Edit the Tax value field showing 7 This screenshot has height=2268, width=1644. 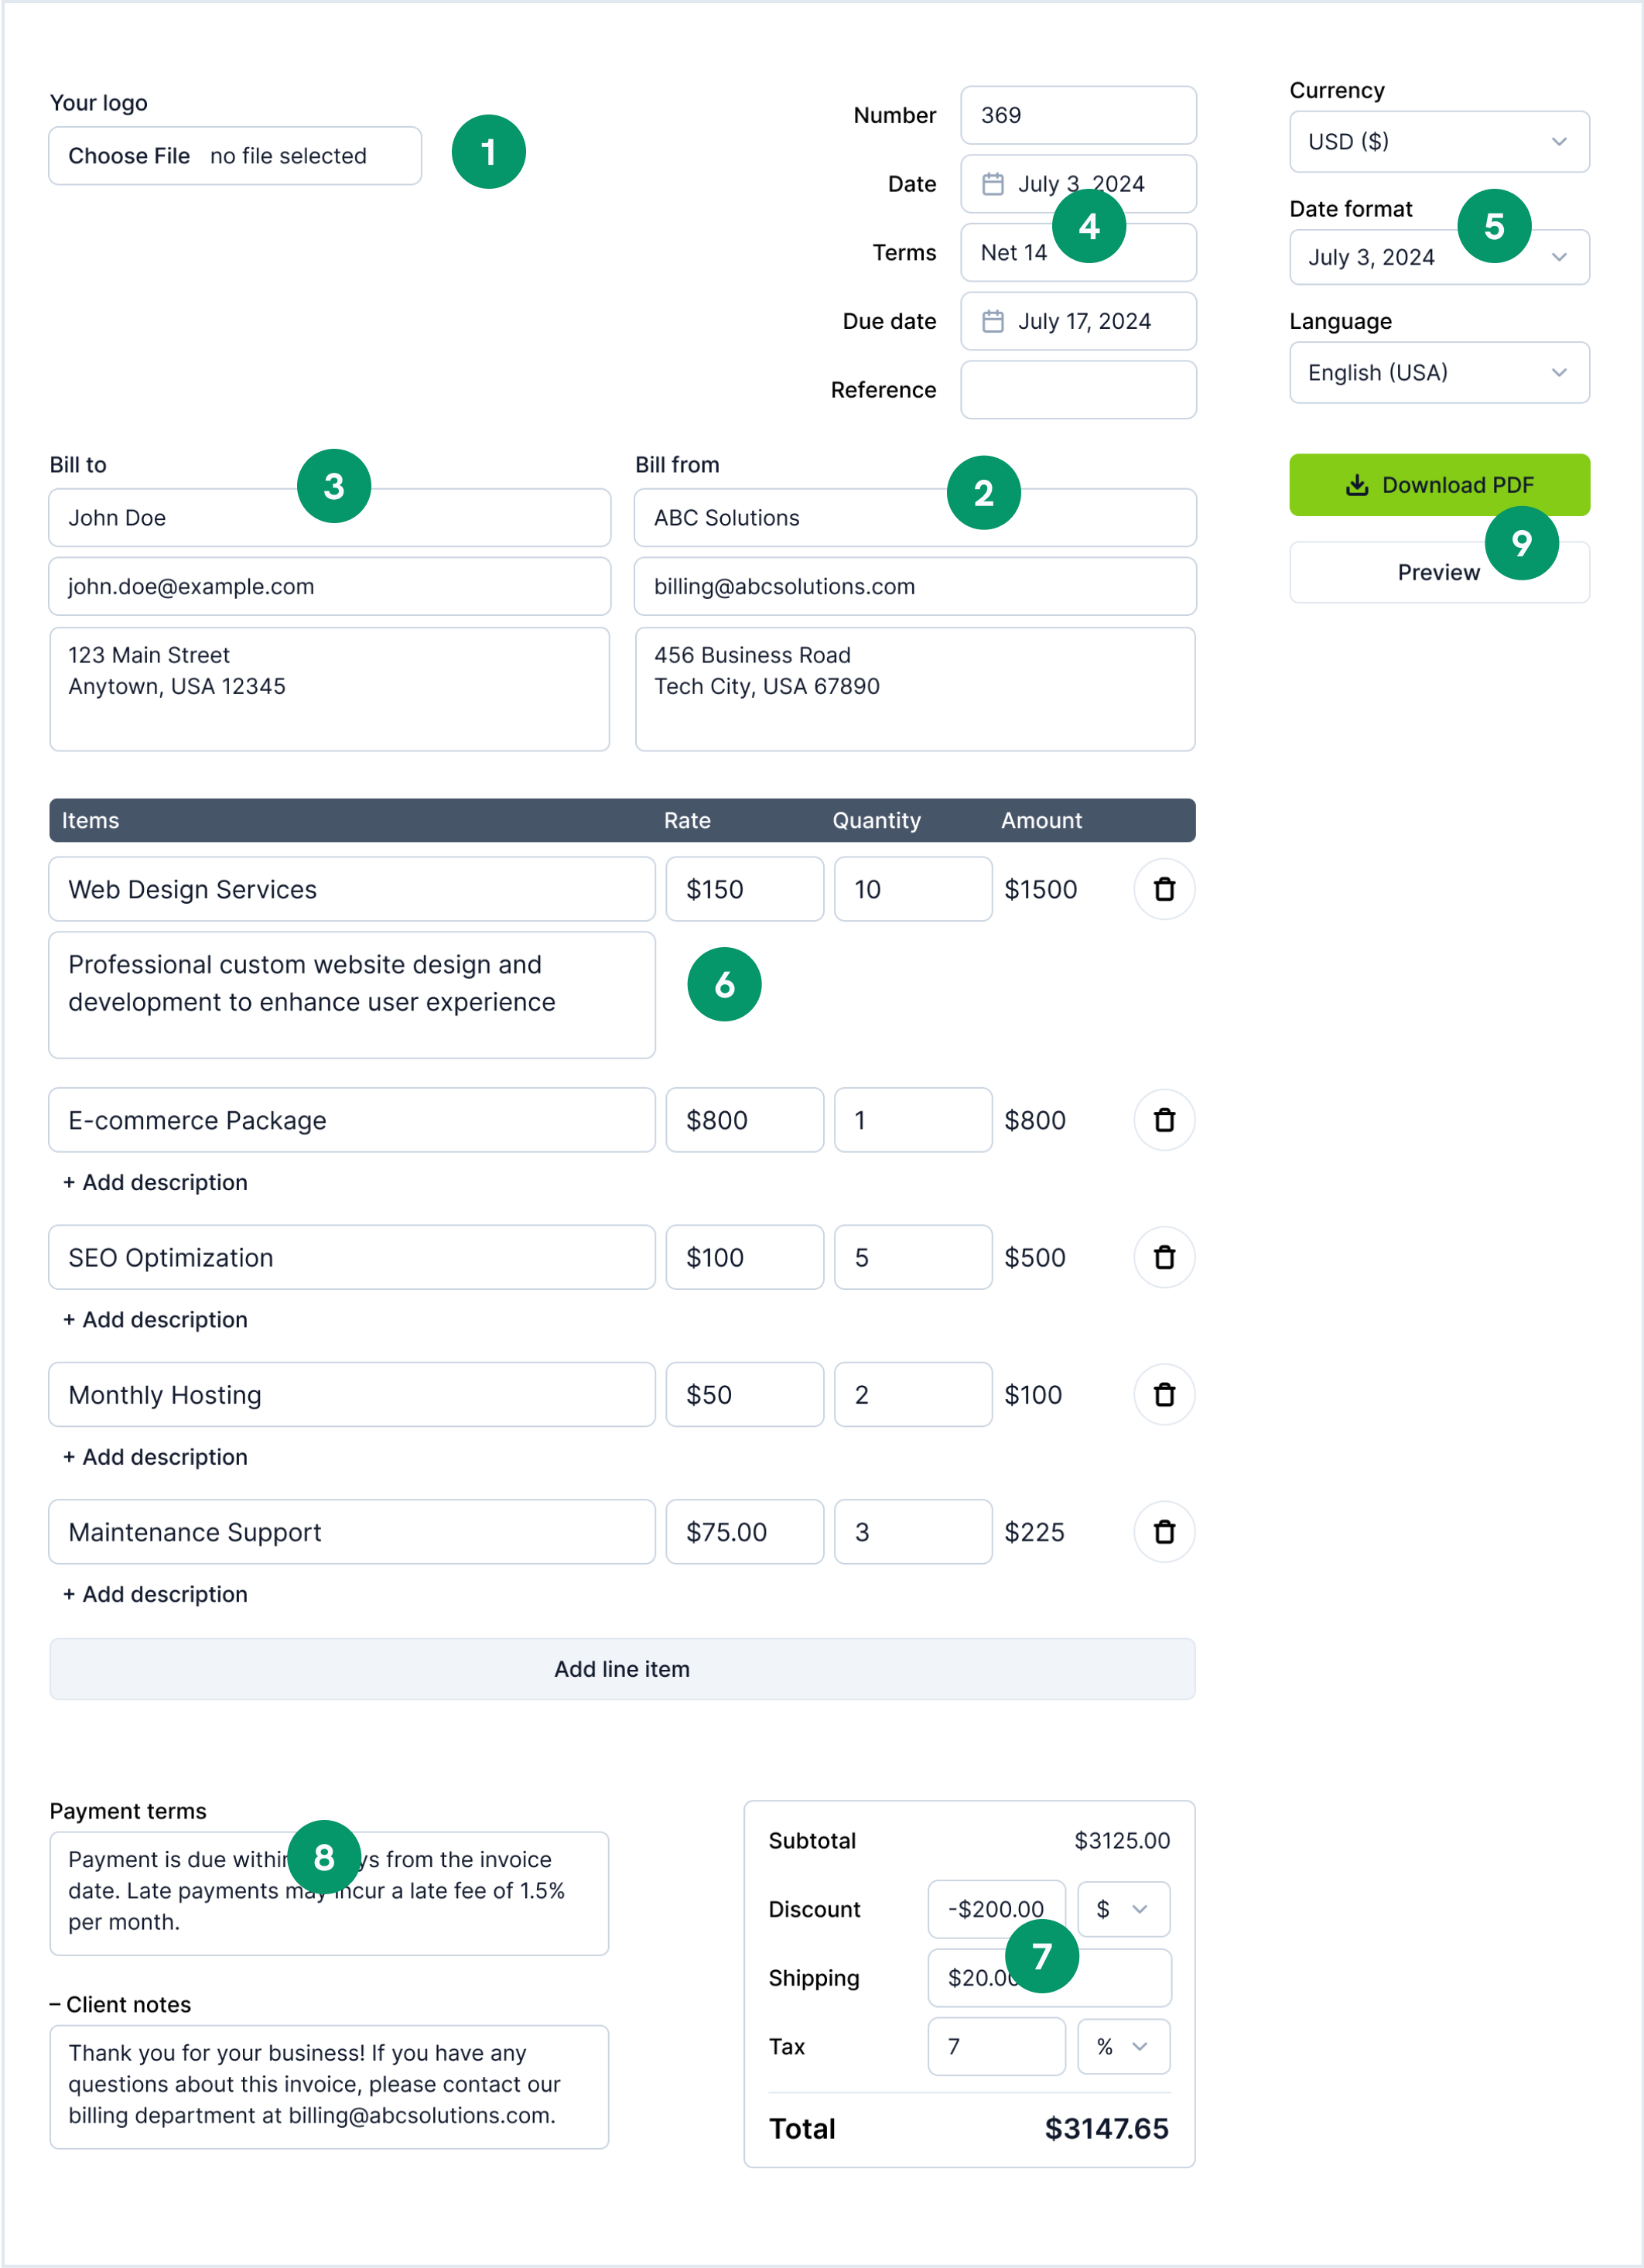(996, 2046)
